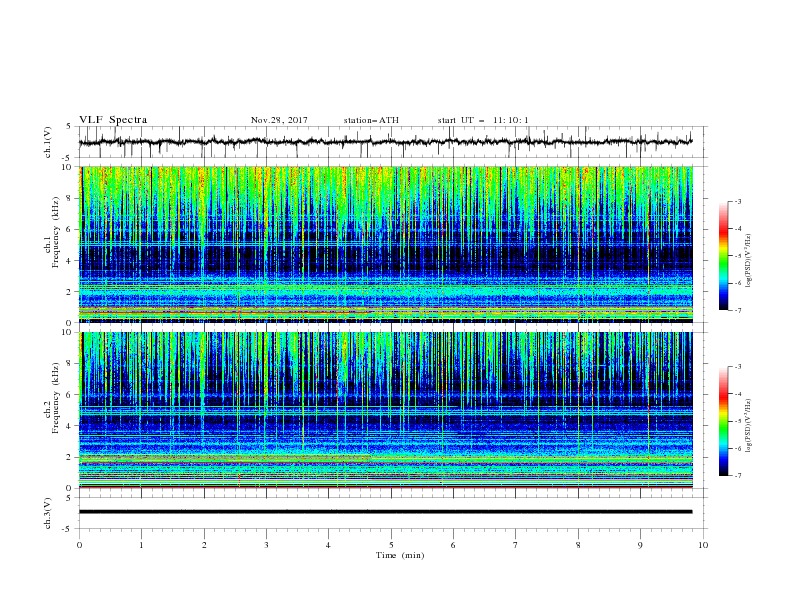Click the "-3" tick on upper colorbar
Screen dimensions: 792x612
tap(737, 201)
